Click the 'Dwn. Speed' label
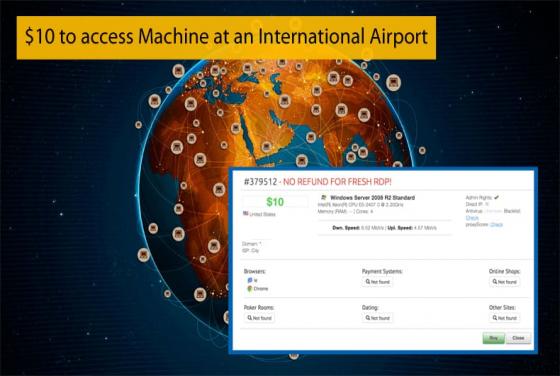Image resolution: width=560 pixels, height=376 pixels. click(x=346, y=227)
